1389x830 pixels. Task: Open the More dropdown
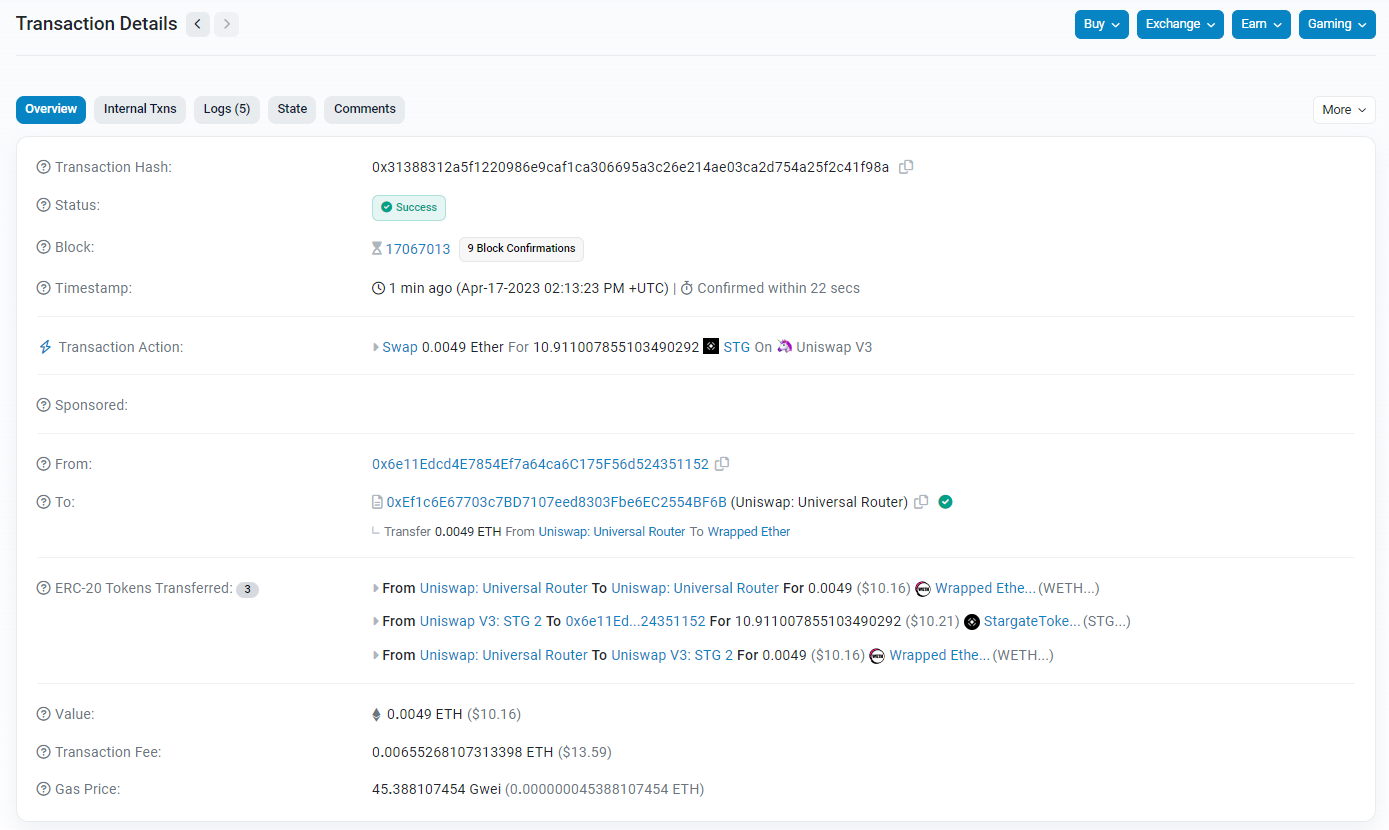[1344, 110]
